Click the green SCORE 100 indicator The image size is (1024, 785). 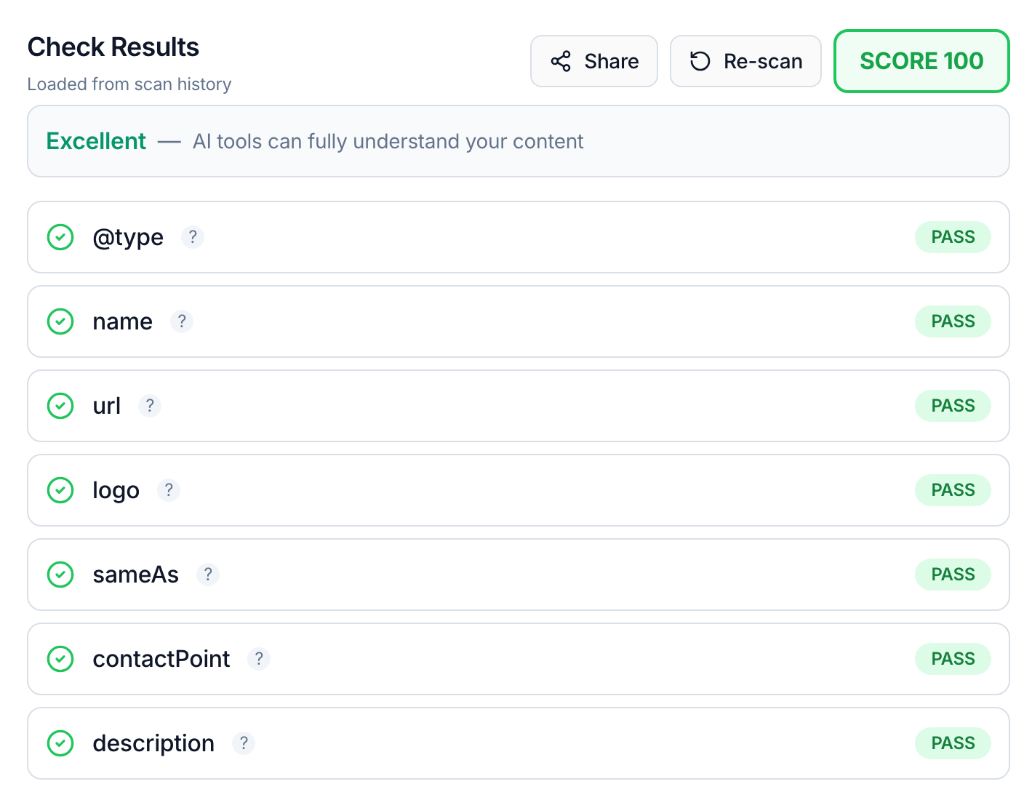tap(920, 60)
